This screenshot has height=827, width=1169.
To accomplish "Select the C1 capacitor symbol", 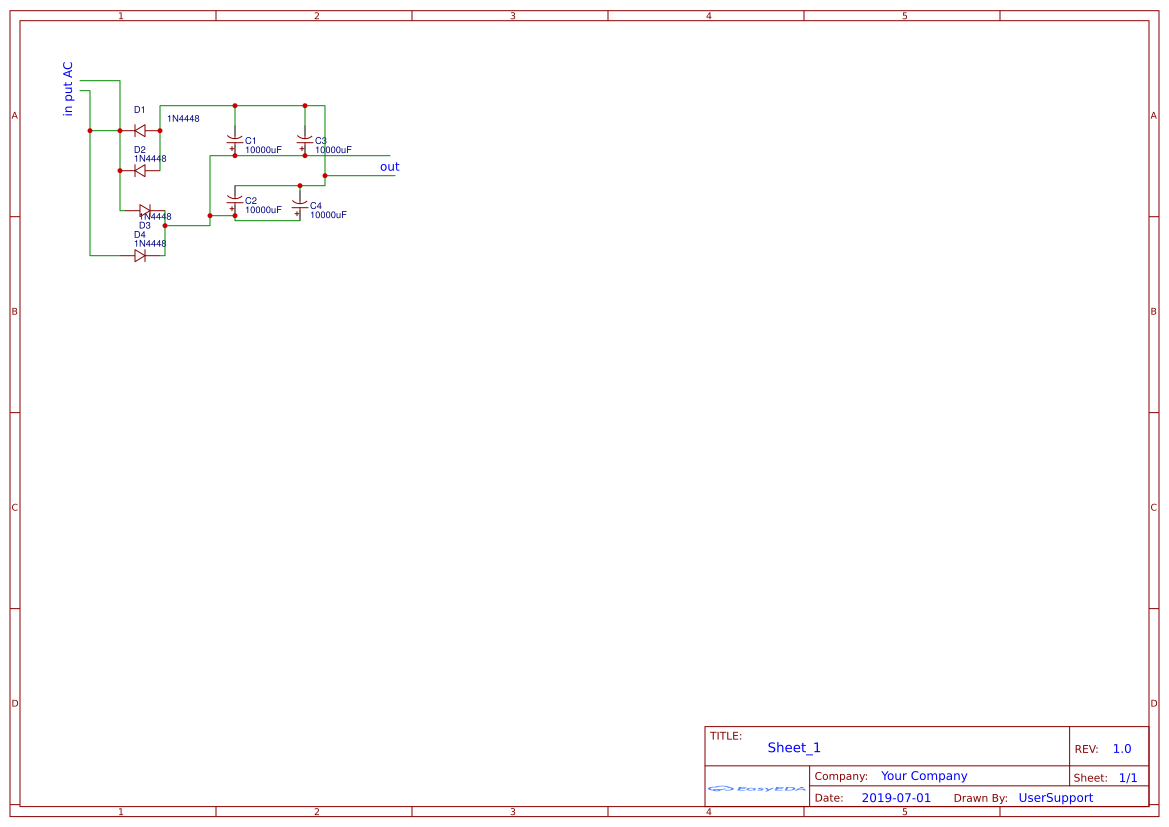I will [x=235, y=141].
